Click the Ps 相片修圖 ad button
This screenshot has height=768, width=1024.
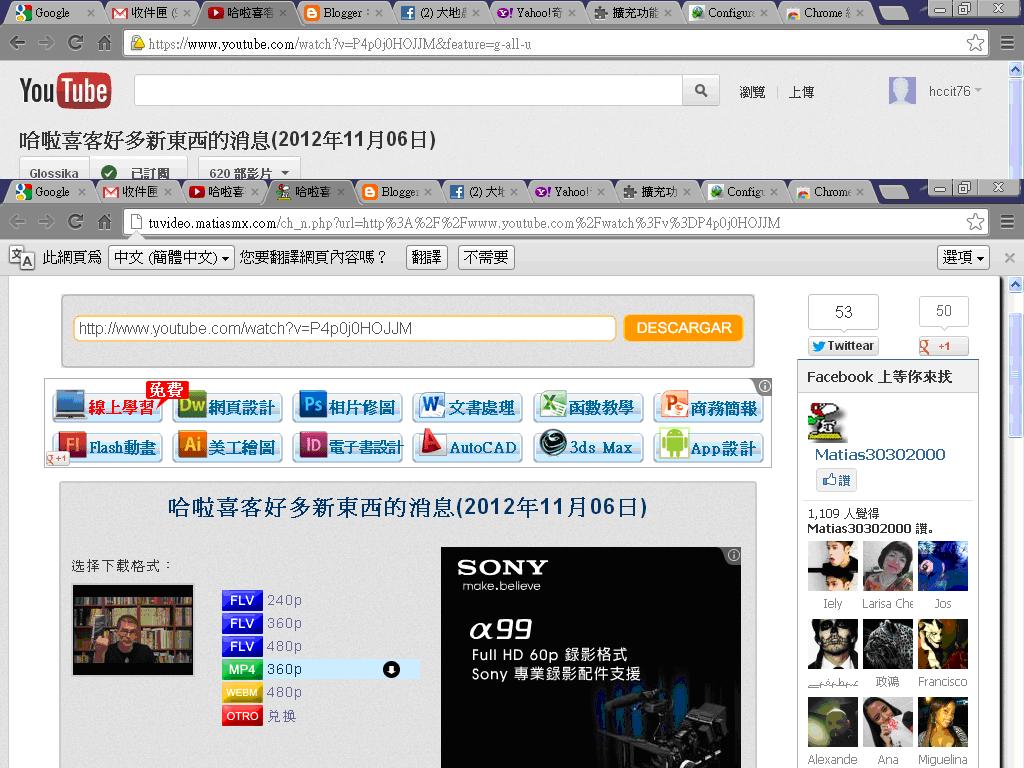point(347,408)
